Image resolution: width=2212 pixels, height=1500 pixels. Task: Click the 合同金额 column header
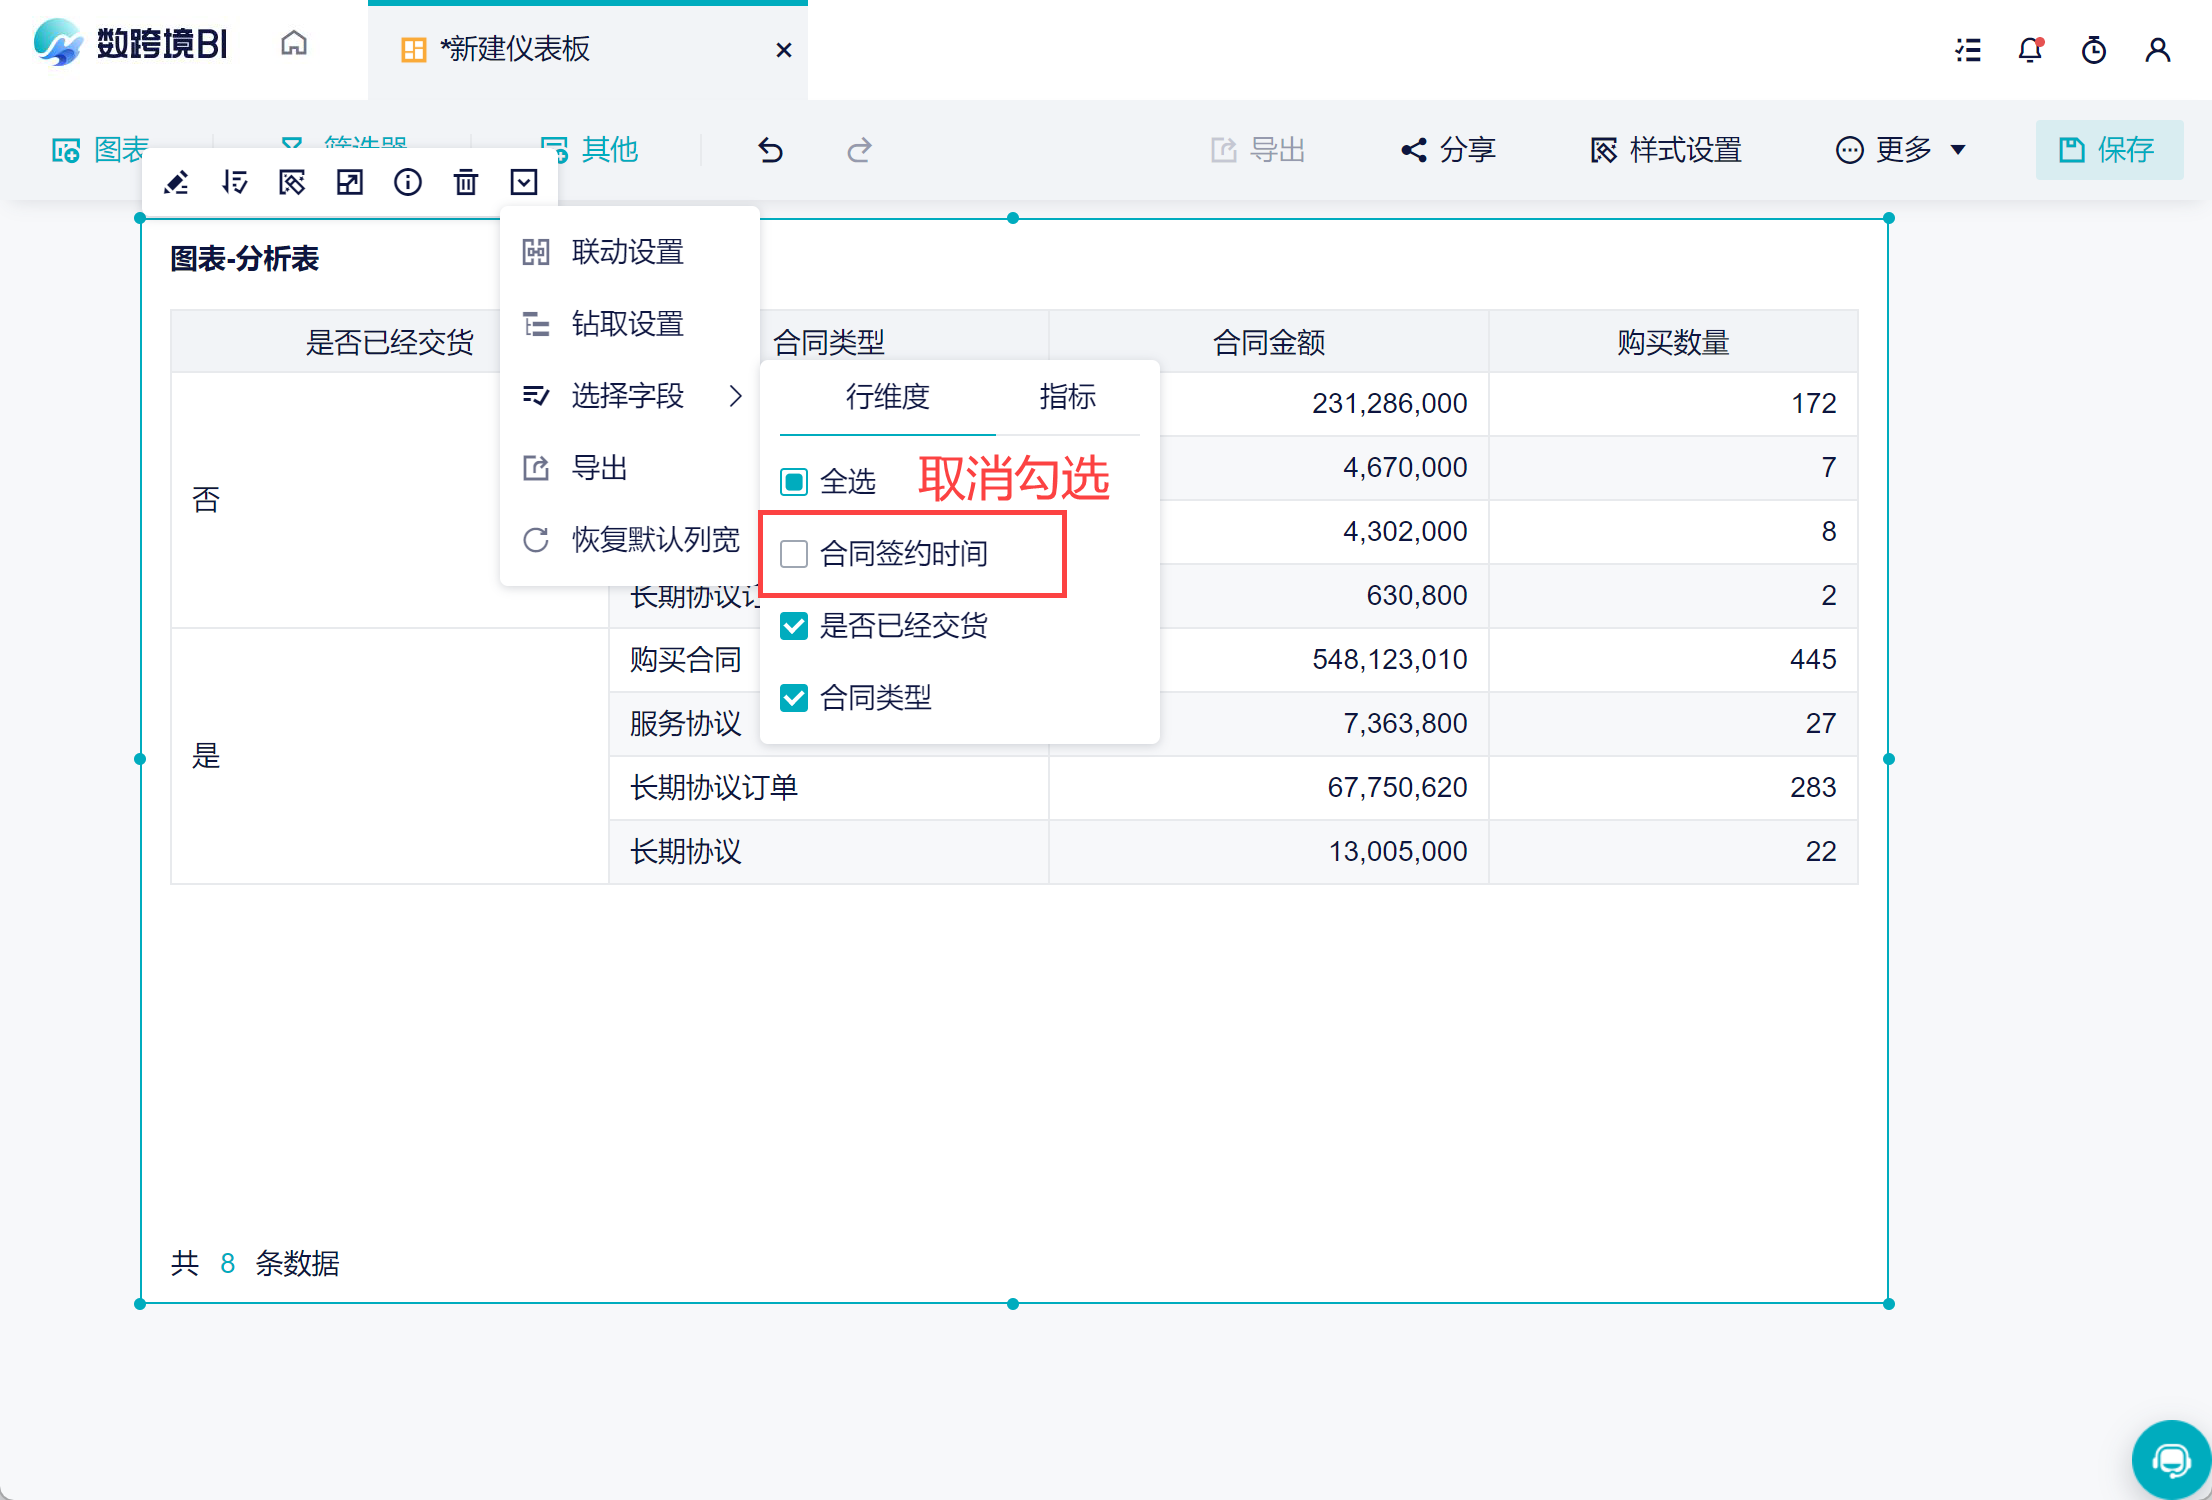[1268, 342]
